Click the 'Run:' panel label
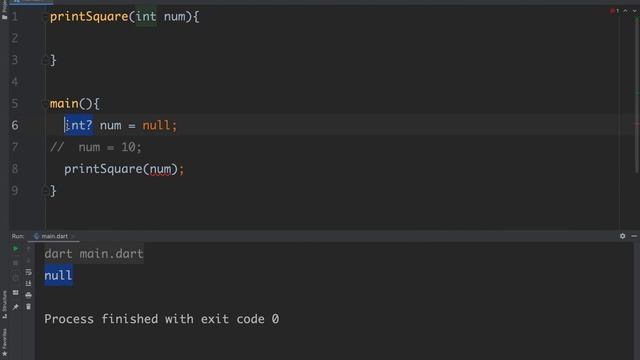Viewport: 640px width, 360px height. (x=18, y=236)
